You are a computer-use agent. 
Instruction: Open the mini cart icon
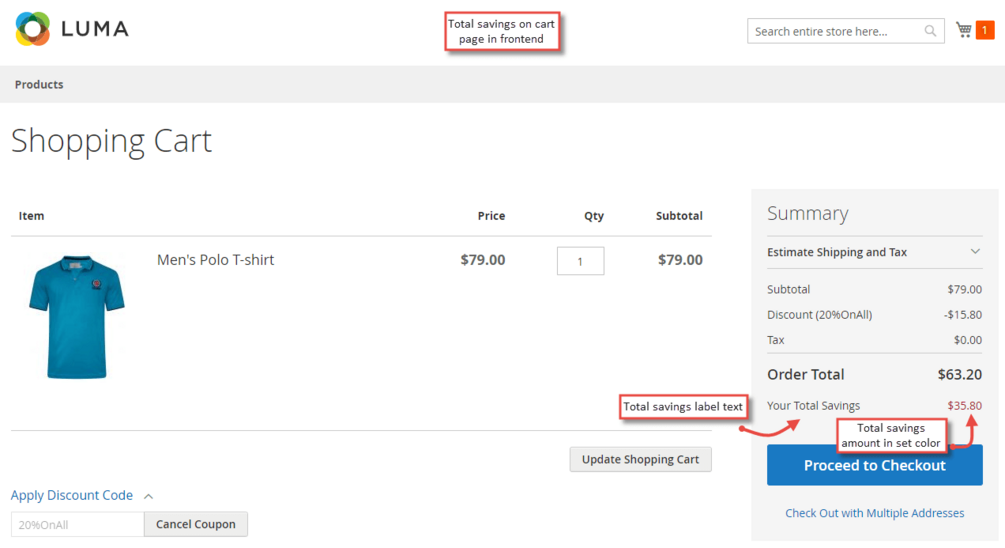[963, 30]
